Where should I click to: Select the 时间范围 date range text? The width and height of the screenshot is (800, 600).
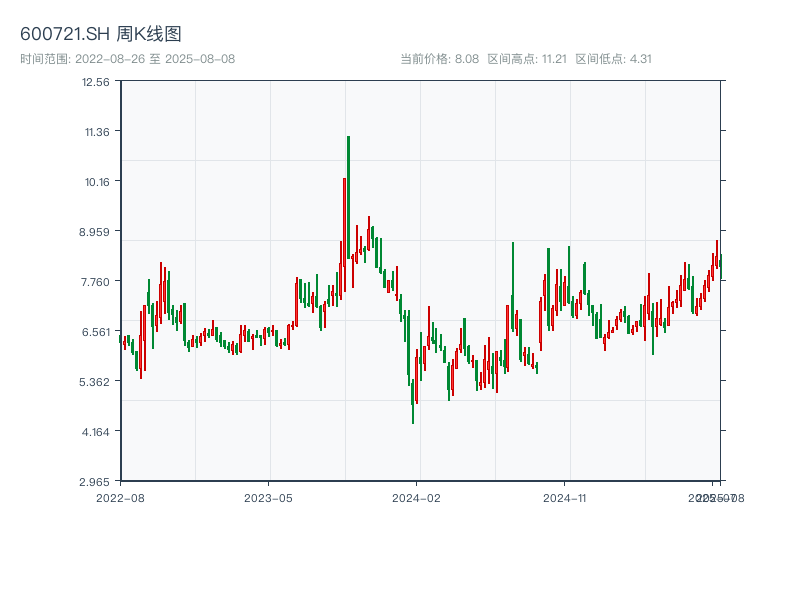tap(128, 59)
